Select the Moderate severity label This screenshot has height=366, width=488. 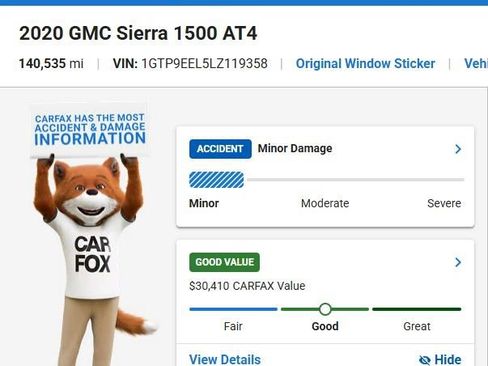(x=325, y=203)
